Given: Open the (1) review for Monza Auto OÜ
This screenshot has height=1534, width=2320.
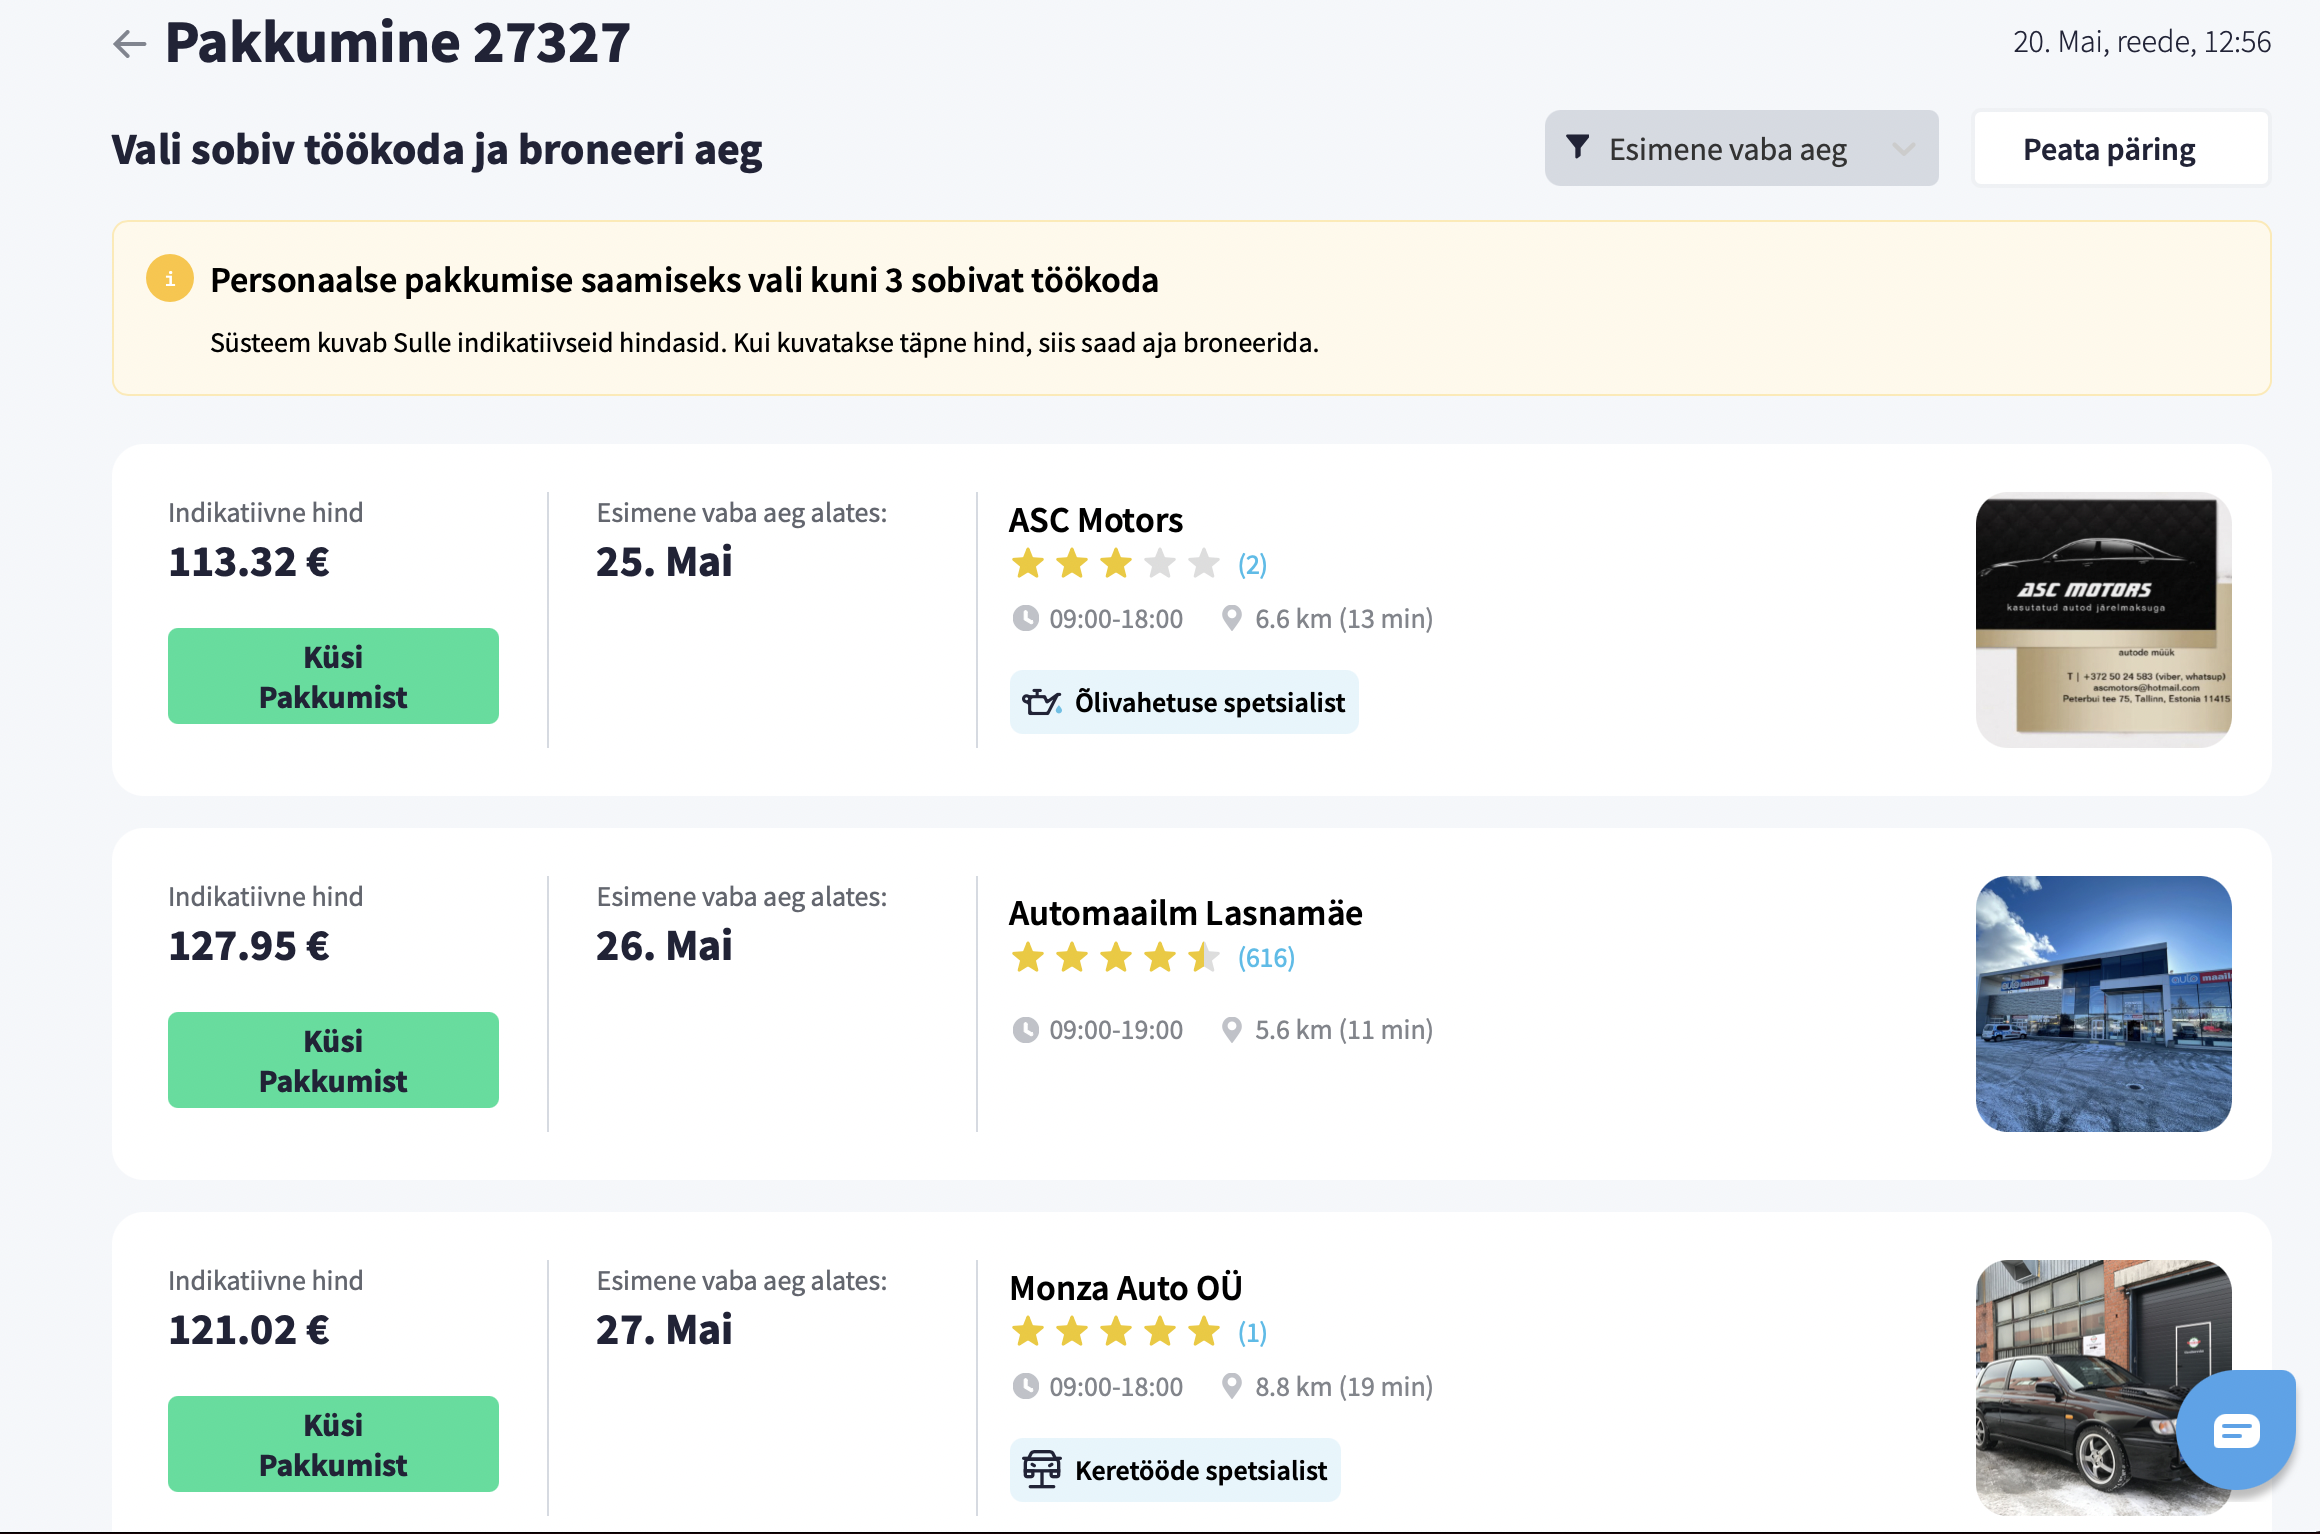Looking at the screenshot, I should click(x=1252, y=1333).
